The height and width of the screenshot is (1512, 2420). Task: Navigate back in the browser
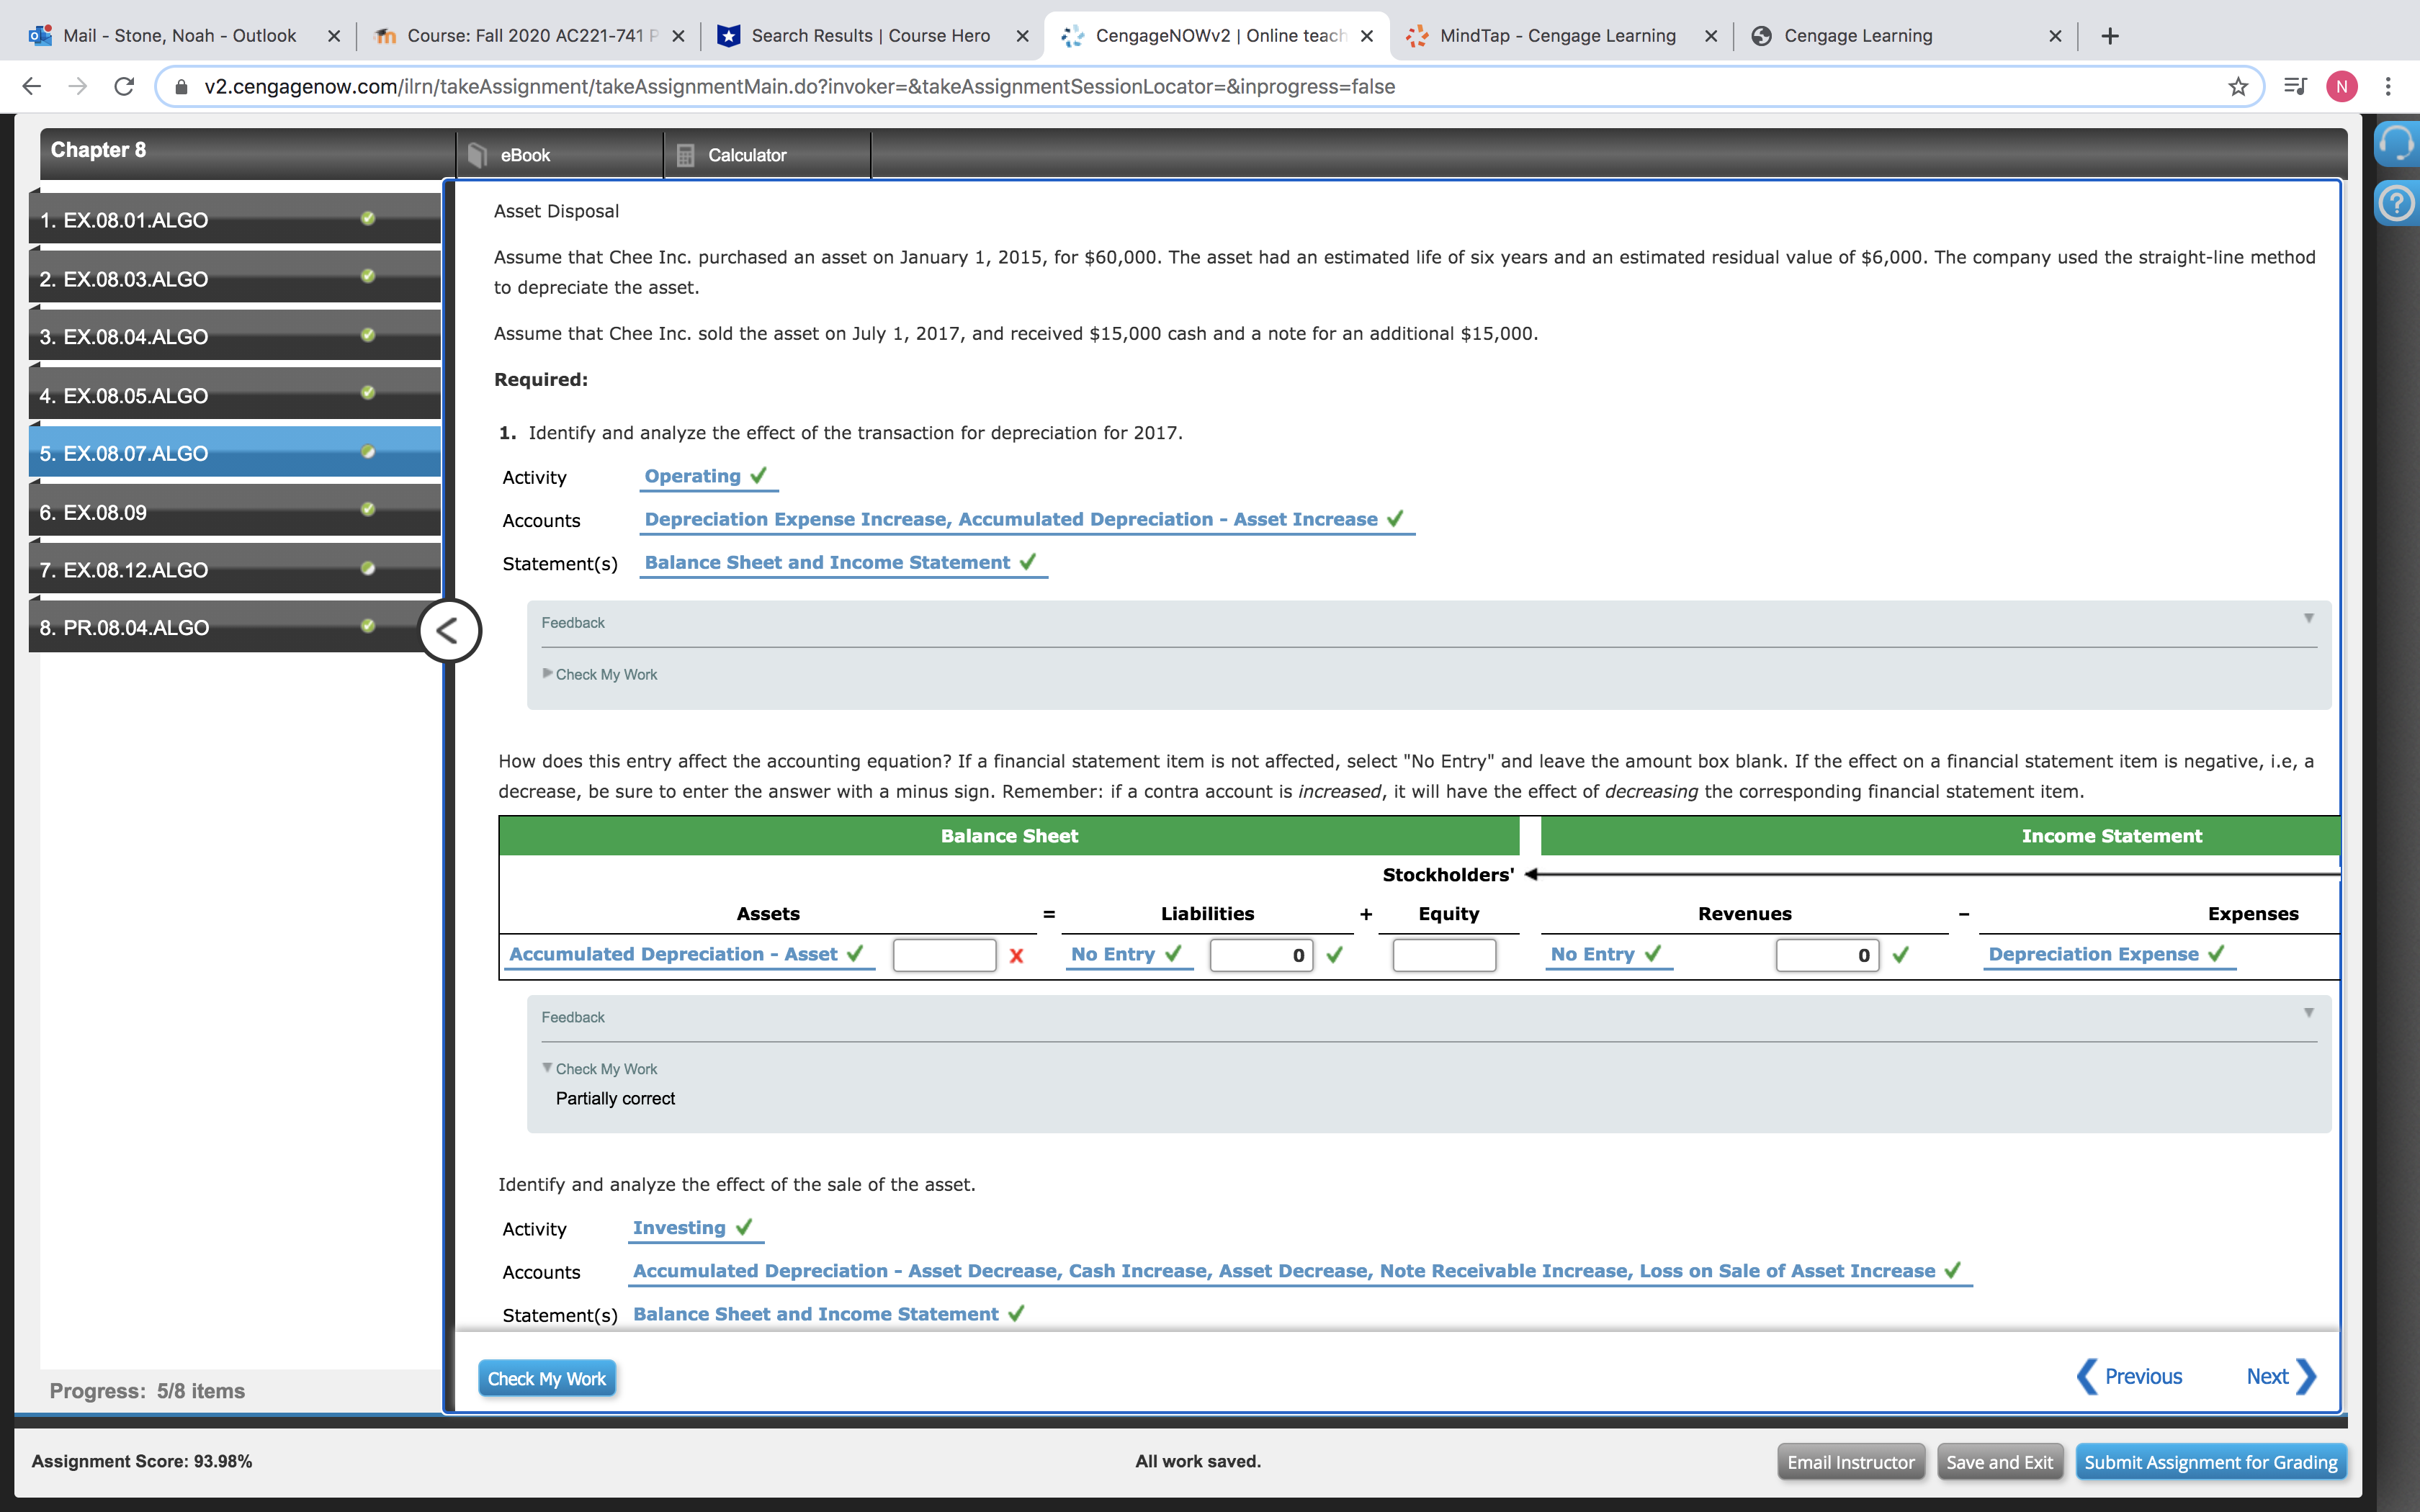[31, 86]
